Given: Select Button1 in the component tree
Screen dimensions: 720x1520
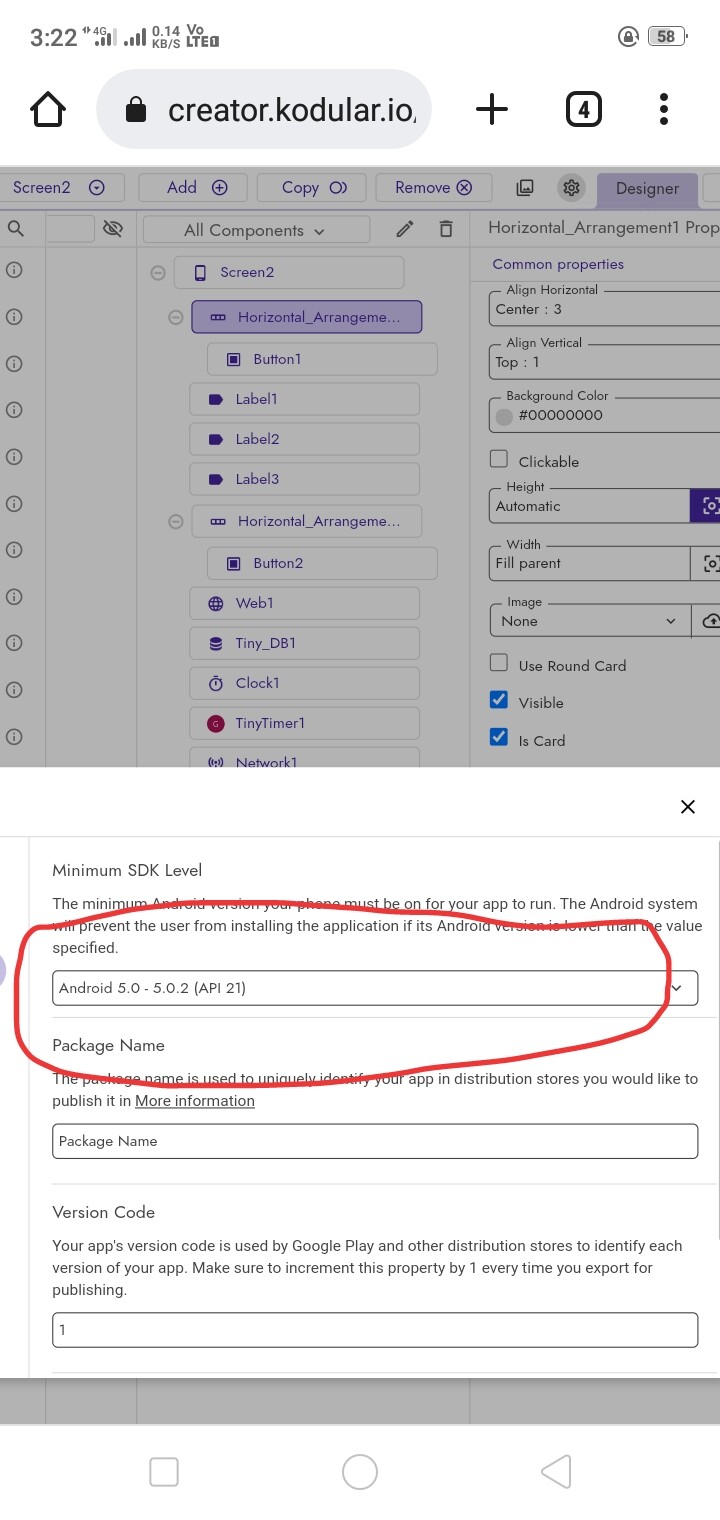Looking at the screenshot, I should tap(322, 359).
